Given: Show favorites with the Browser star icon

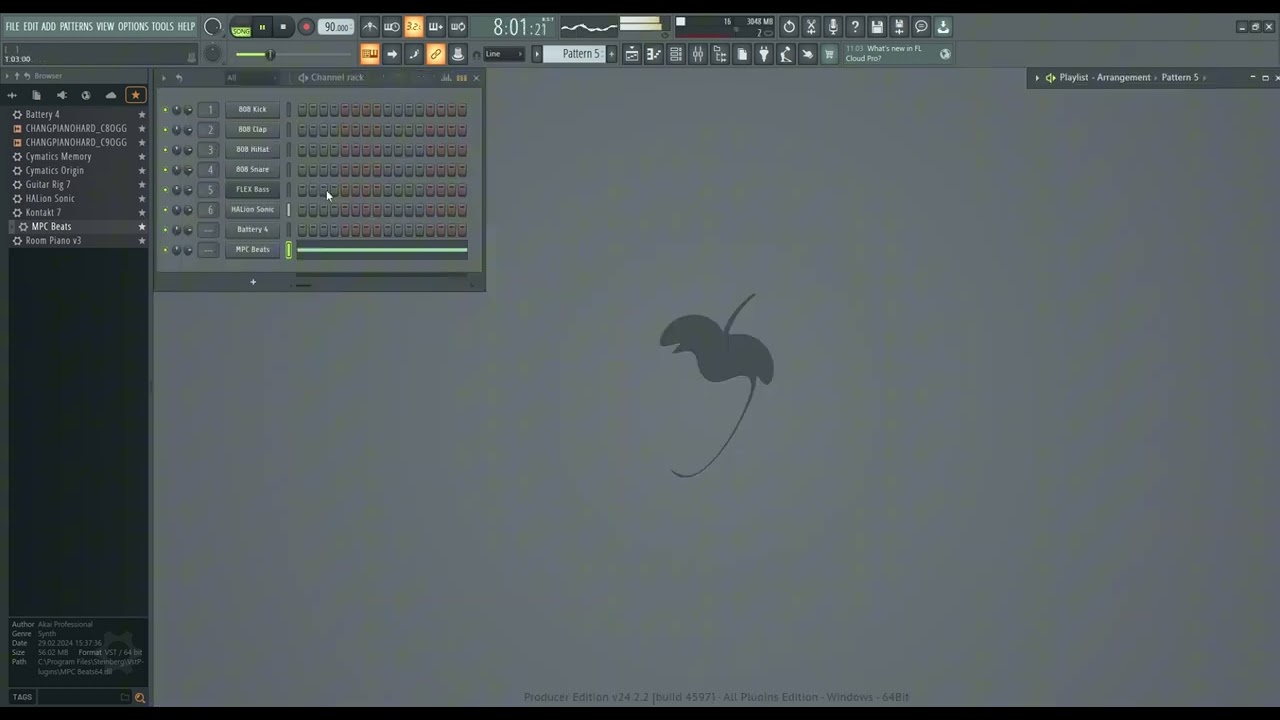Looking at the screenshot, I should (135, 95).
